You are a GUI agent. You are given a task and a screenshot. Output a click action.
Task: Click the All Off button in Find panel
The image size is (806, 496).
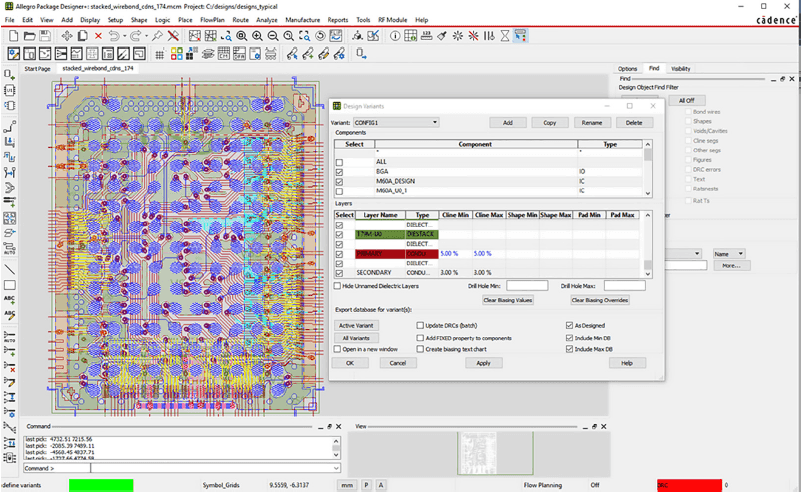tap(687, 101)
